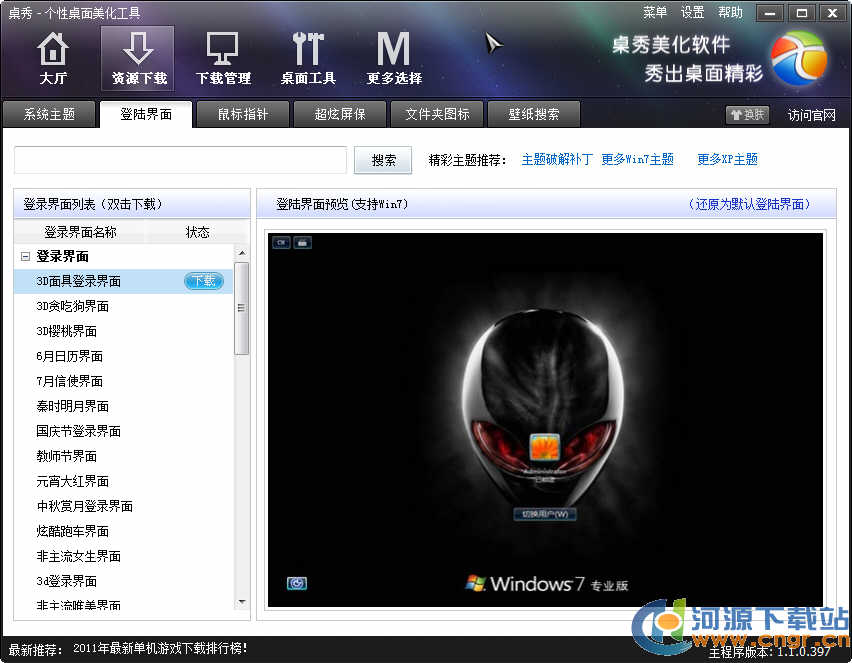
Task: Open the 主题破解补丁 link
Action: (x=556, y=159)
